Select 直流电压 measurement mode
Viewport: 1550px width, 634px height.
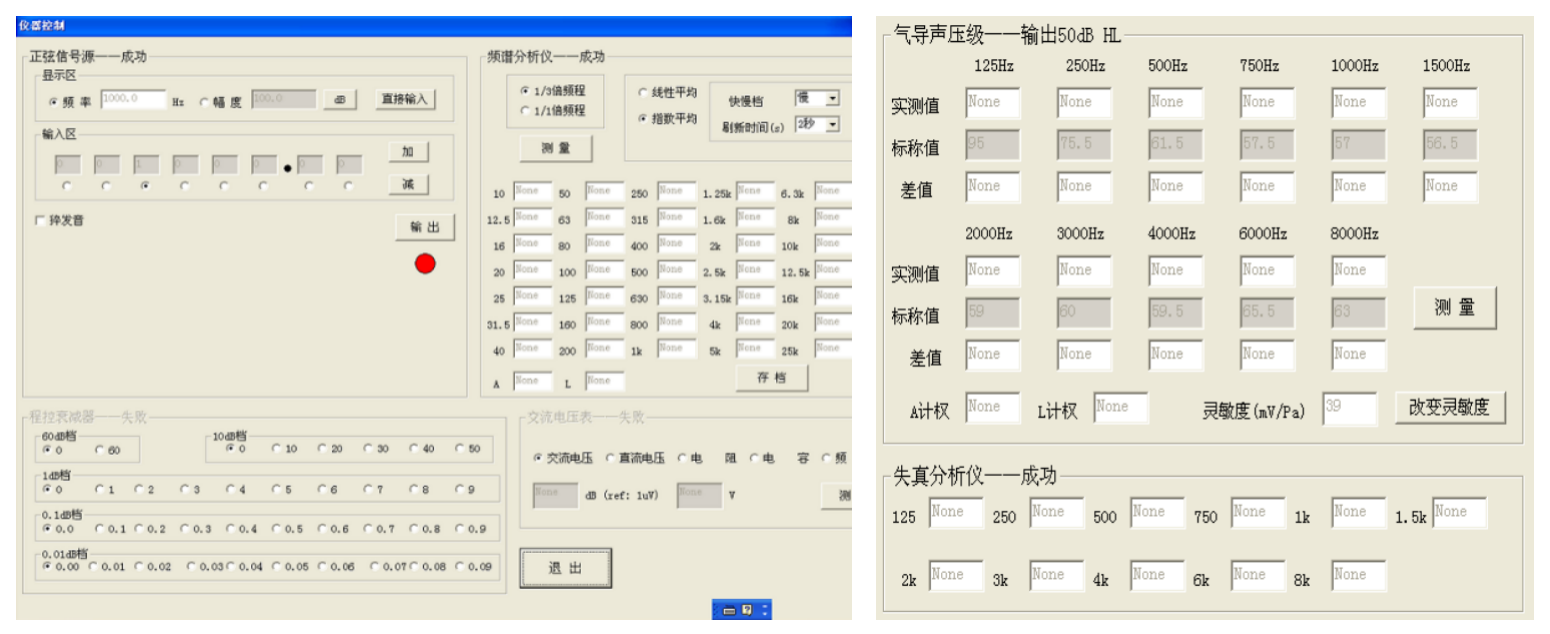[610, 458]
